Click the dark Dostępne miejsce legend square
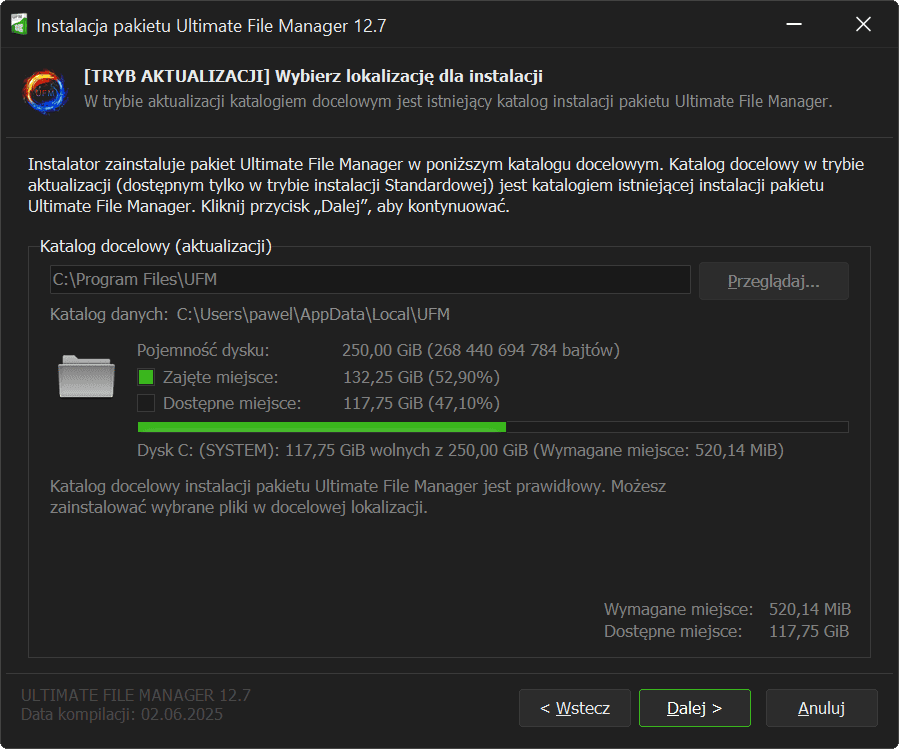The width and height of the screenshot is (899, 749). pyautogui.click(x=146, y=404)
